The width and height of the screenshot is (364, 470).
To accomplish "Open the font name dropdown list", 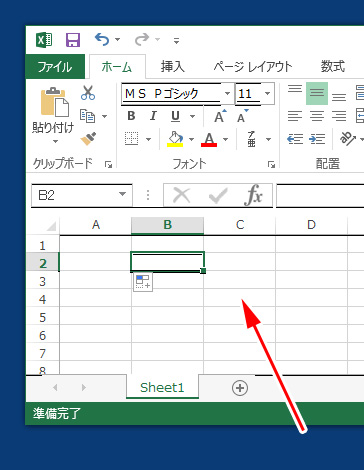I will (227, 93).
